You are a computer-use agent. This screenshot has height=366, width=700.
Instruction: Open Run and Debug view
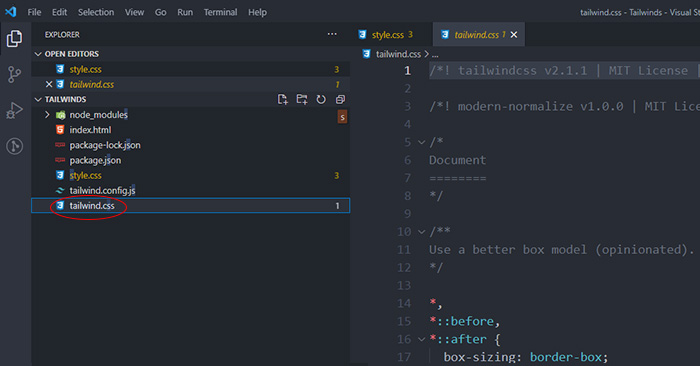click(14, 110)
